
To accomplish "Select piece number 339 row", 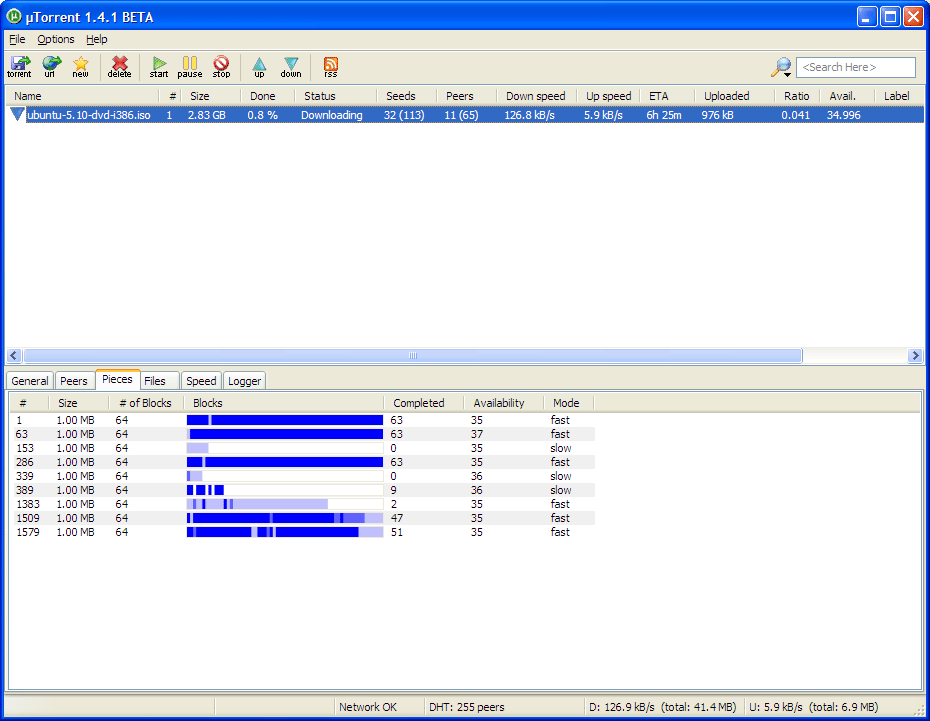I will tap(302, 476).
